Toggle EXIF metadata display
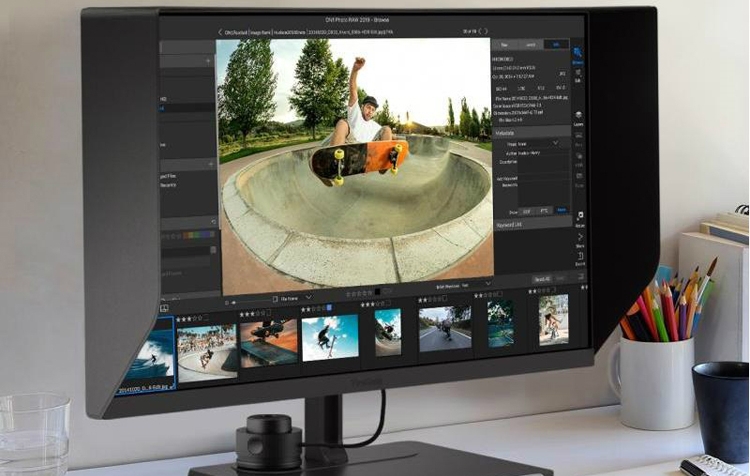The height and width of the screenshot is (476, 750). click(x=527, y=212)
